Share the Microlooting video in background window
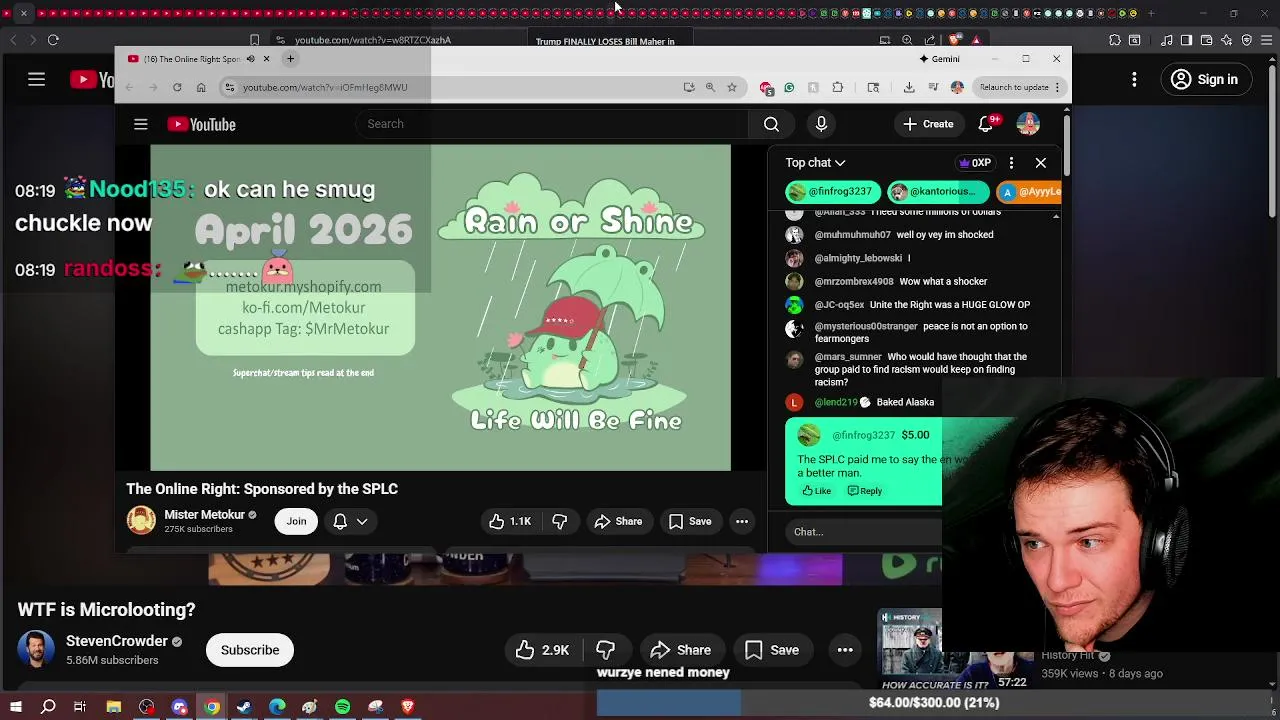This screenshot has width=1280, height=720. pyautogui.click(x=681, y=650)
